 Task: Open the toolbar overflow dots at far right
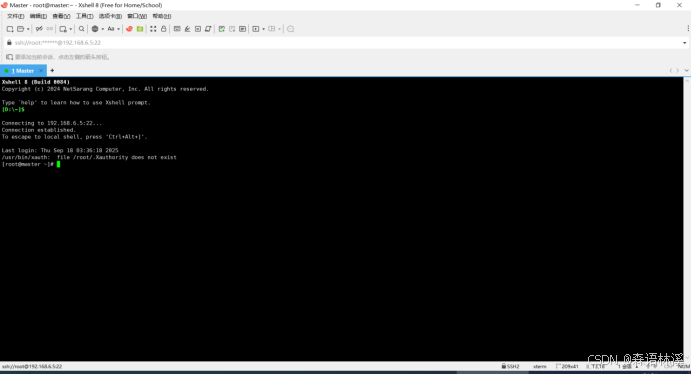click(688, 28)
